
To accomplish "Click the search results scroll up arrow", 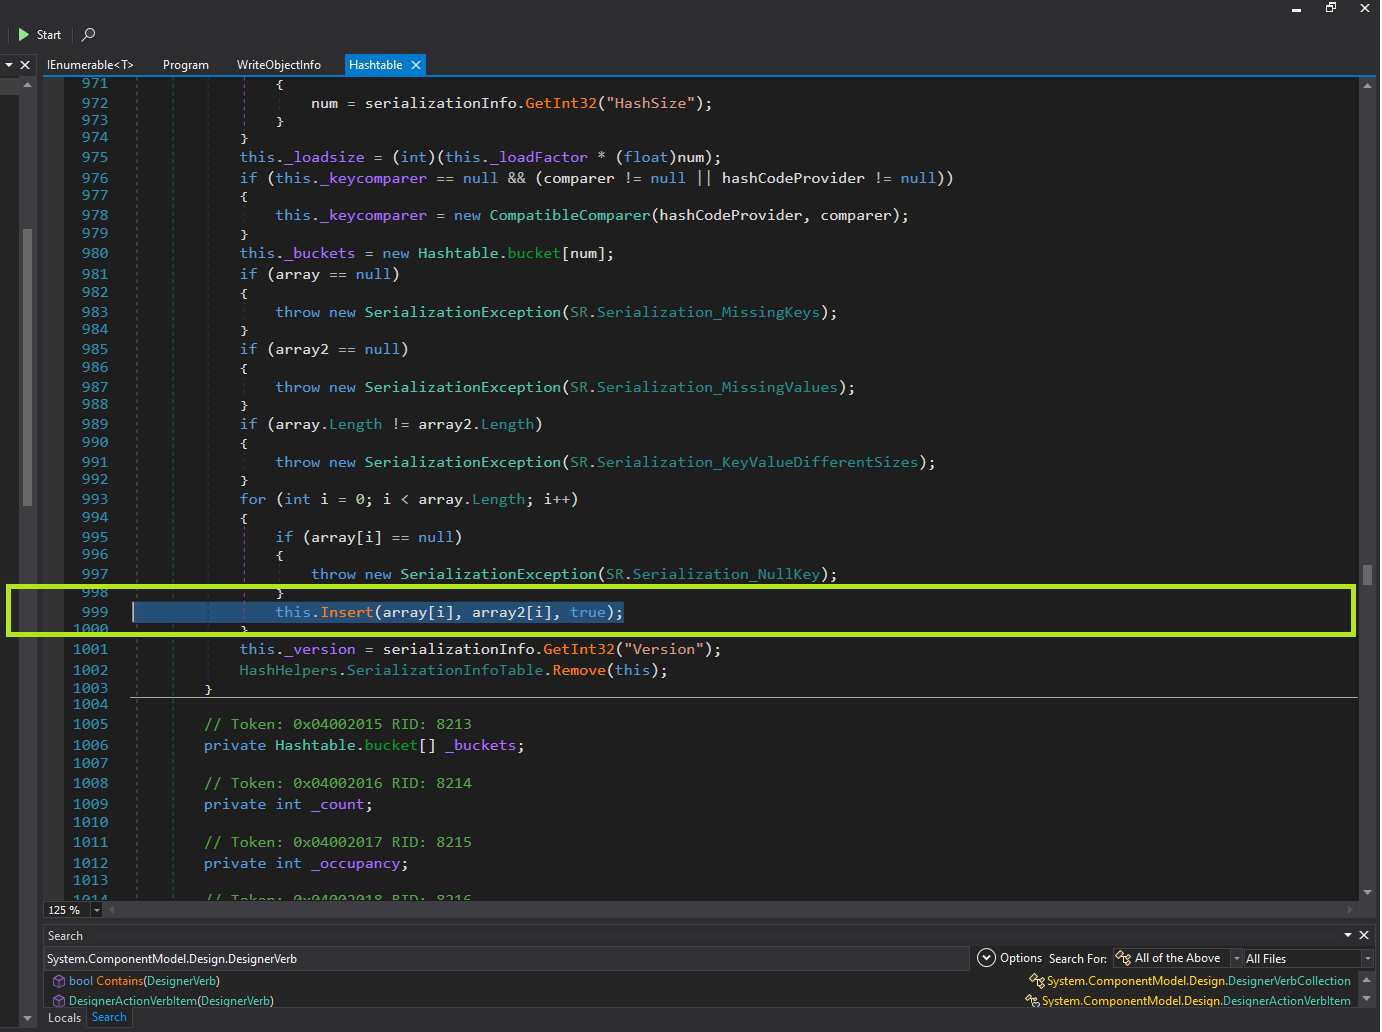I will pyautogui.click(x=1367, y=979).
